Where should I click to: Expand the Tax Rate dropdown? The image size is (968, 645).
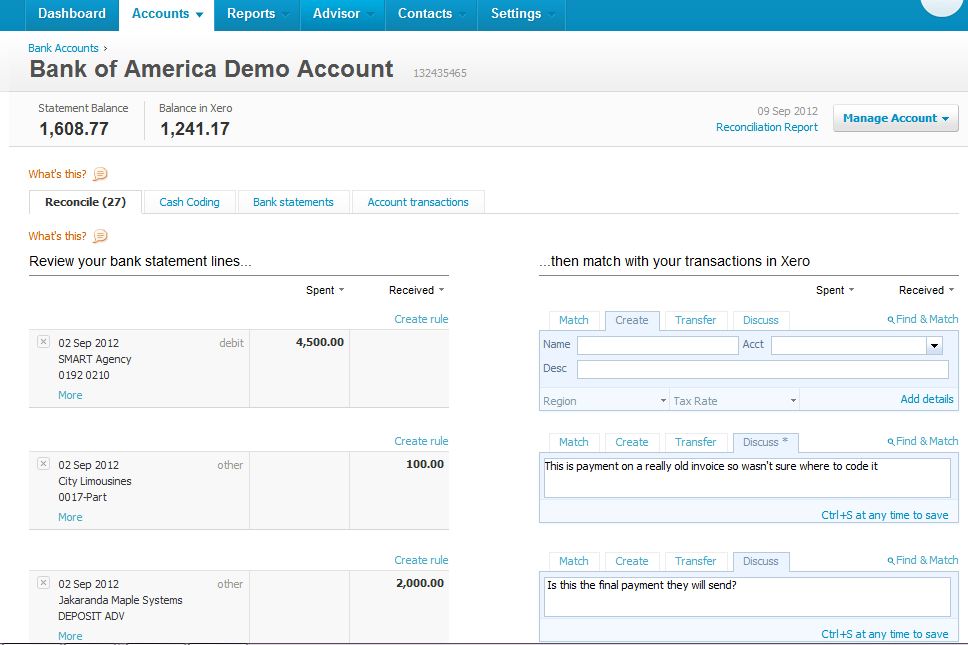(x=793, y=401)
